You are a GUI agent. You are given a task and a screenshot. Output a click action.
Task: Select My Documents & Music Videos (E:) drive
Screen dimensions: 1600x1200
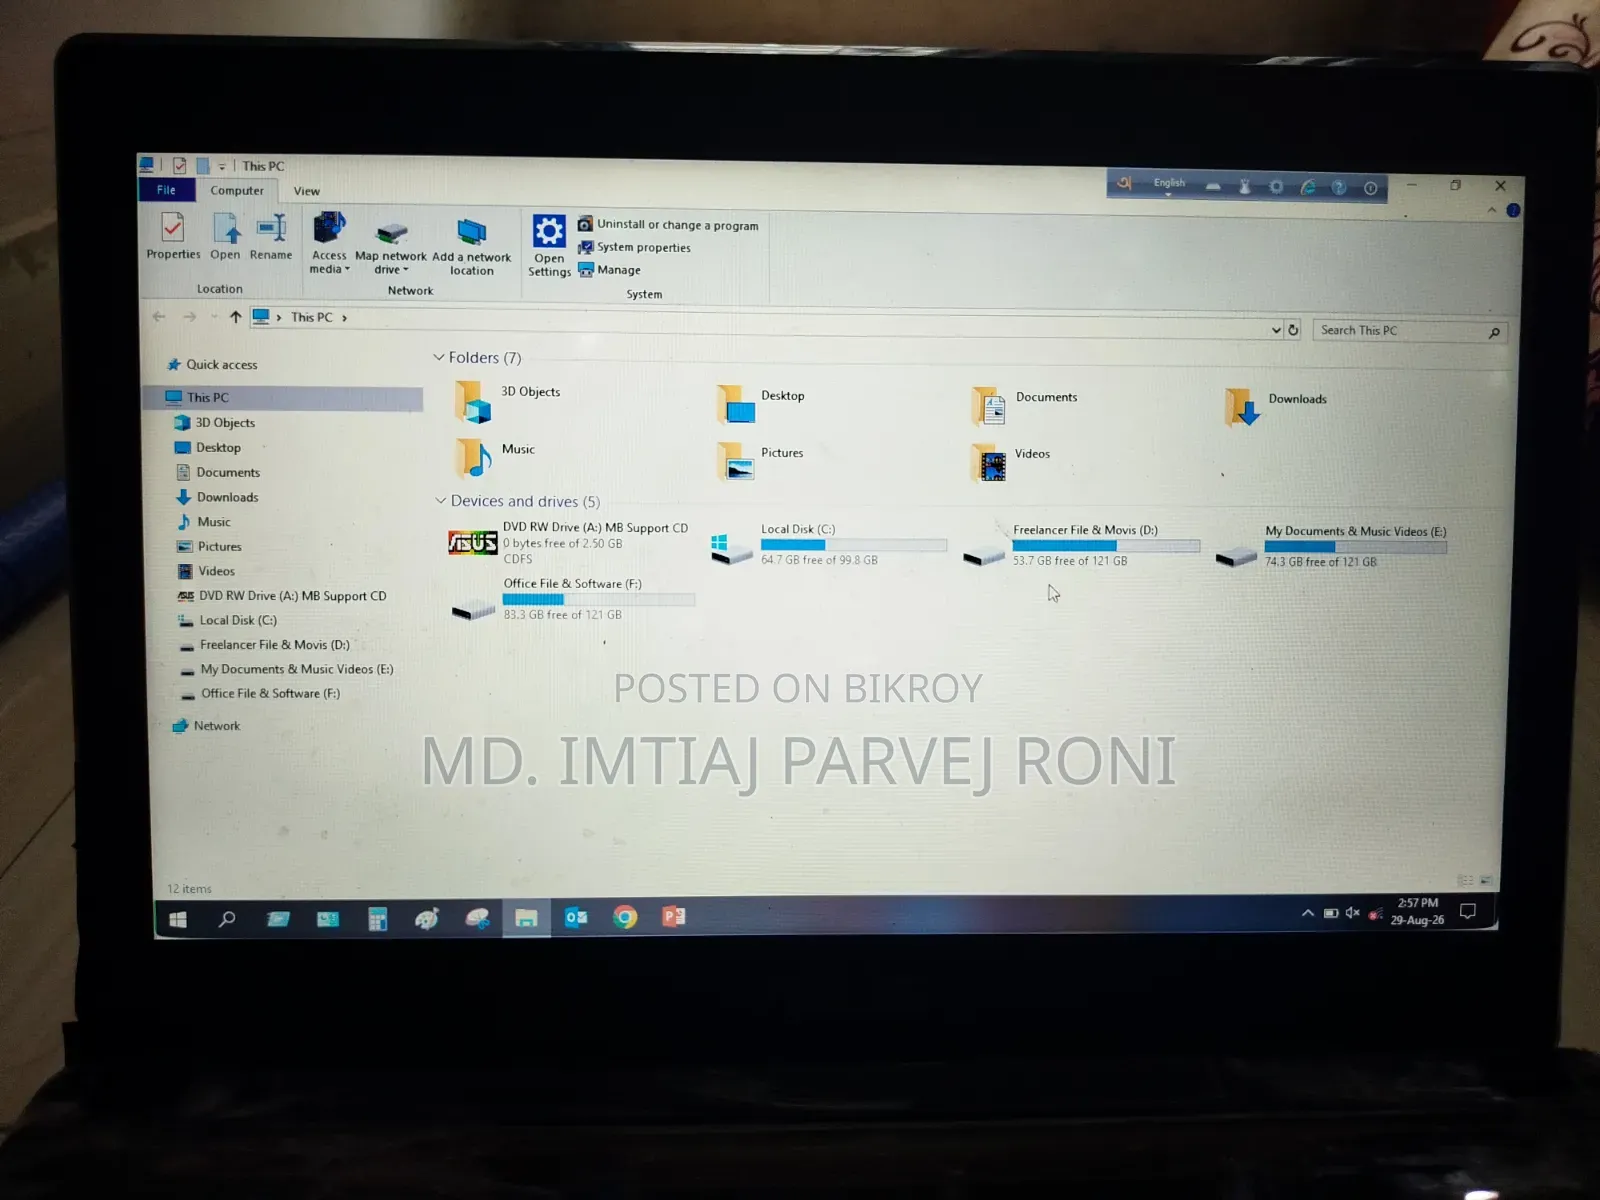point(1331,547)
